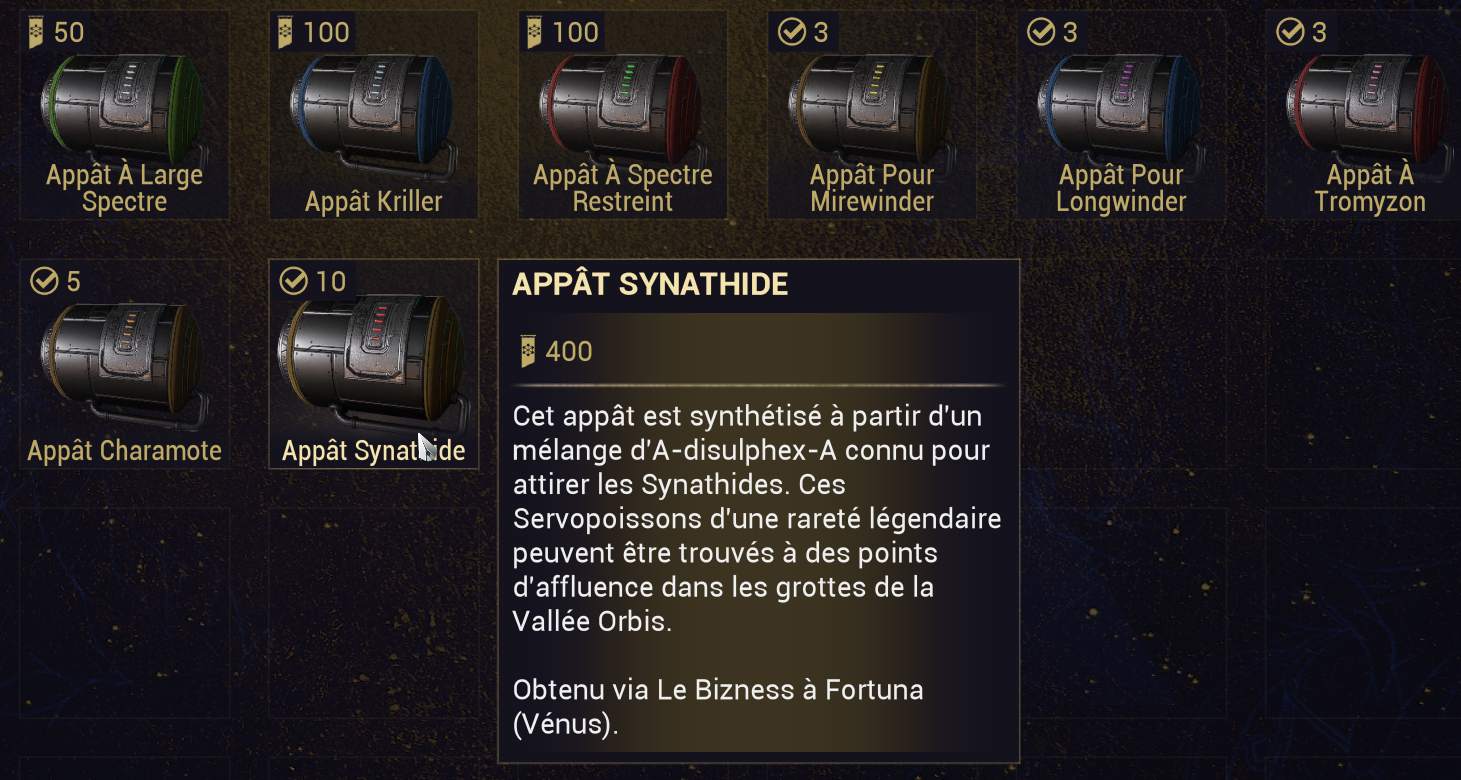The height and width of the screenshot is (780, 1461).
Task: Choose the red Appât À Spectre Restreint canister
Action: 622,106
